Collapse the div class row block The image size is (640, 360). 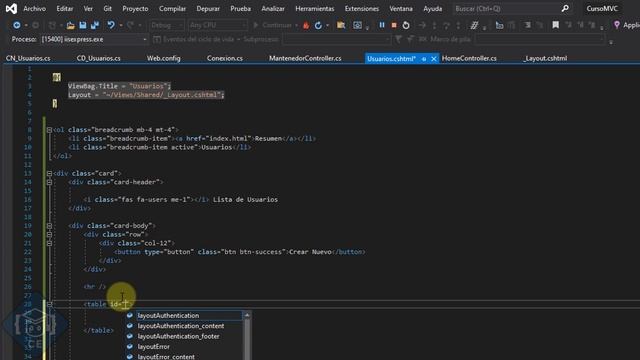tap(49, 234)
